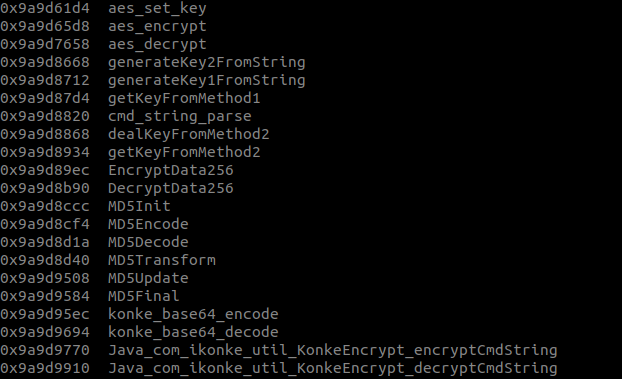
Task: Click address 0x9a9d8cf4 beside MD5Encode
Action: click(x=45, y=225)
